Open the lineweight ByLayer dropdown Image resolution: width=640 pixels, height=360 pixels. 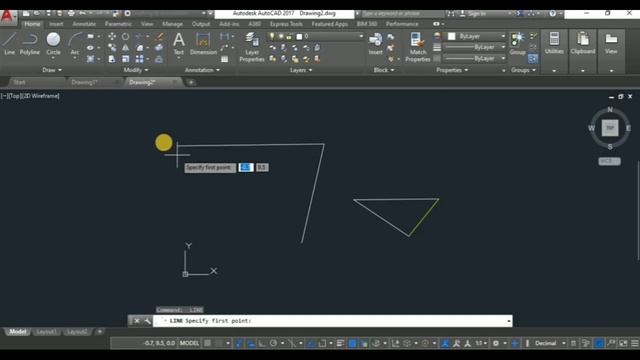[x=476, y=47]
